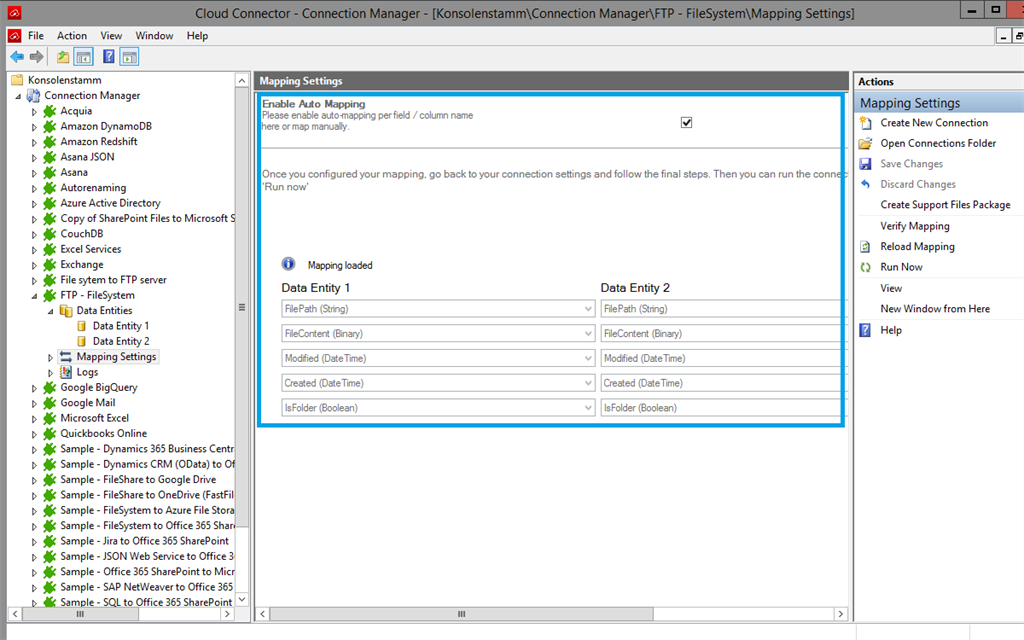This screenshot has width=1024, height=640.
Task: Toggle the Show/Hide Action Pane toolbar icon
Action: [x=129, y=57]
